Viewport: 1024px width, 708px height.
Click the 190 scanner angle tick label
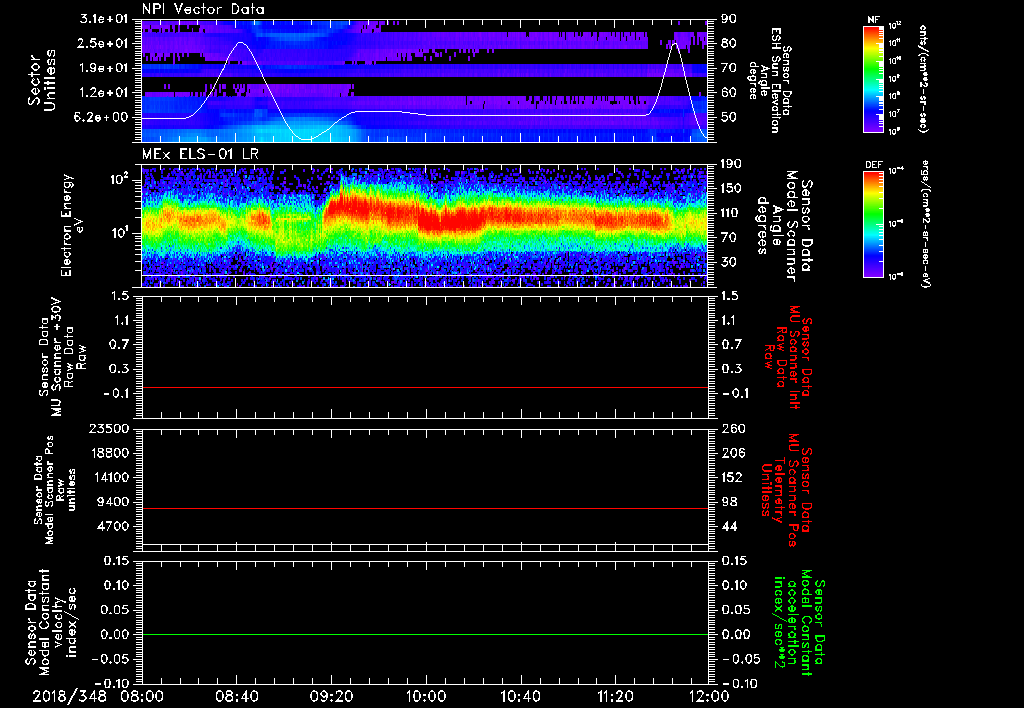(x=731, y=164)
